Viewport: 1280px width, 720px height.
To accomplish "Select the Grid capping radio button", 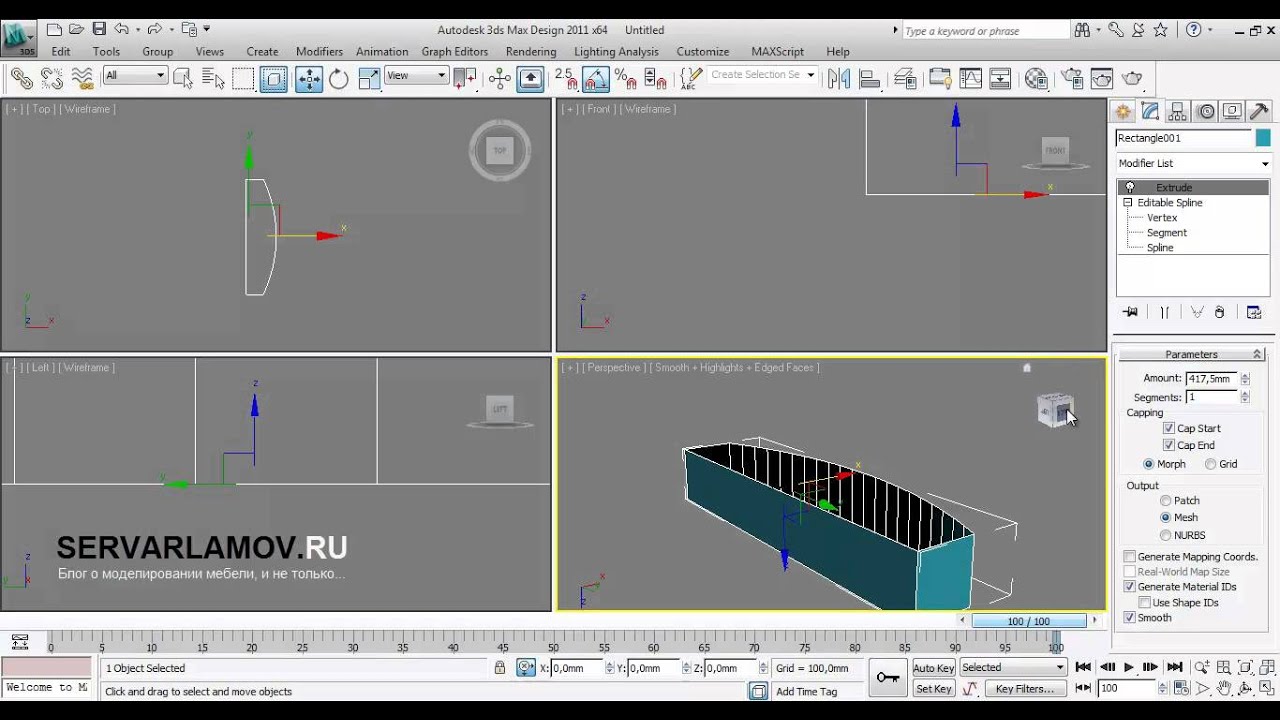I will click(x=1211, y=464).
